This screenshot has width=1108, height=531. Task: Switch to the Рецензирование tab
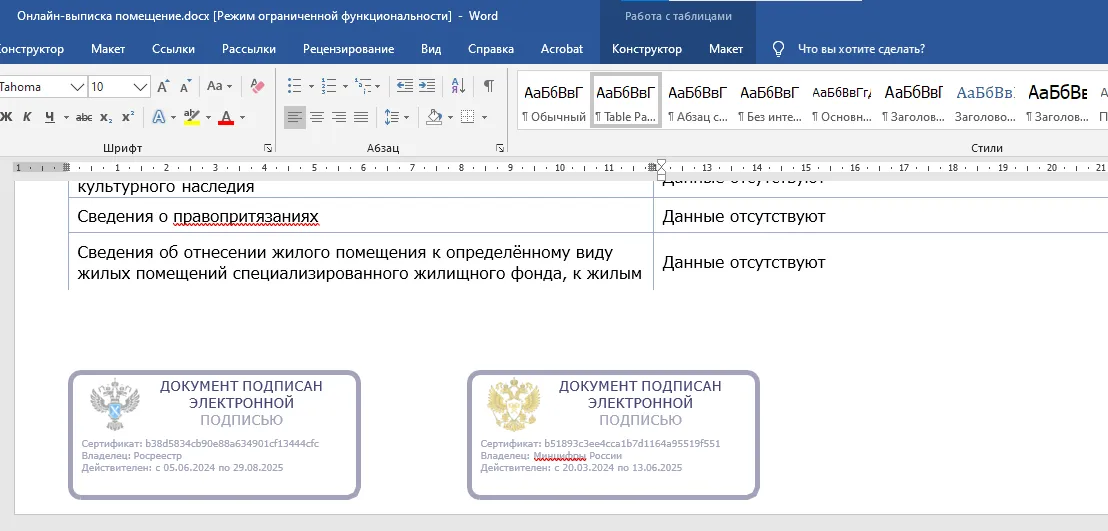tap(350, 49)
